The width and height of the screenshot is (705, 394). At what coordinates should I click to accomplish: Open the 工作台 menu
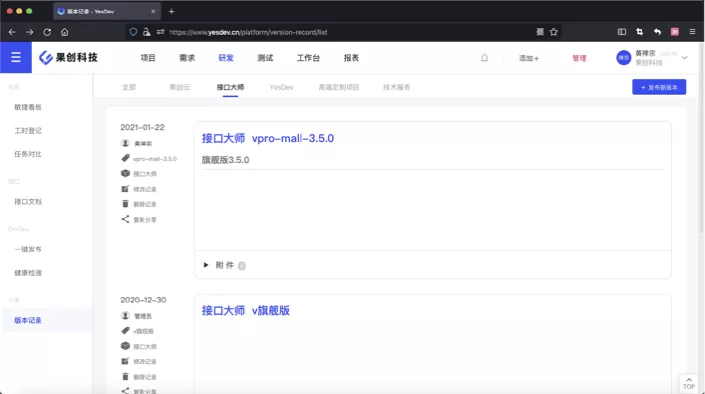pyautogui.click(x=308, y=58)
